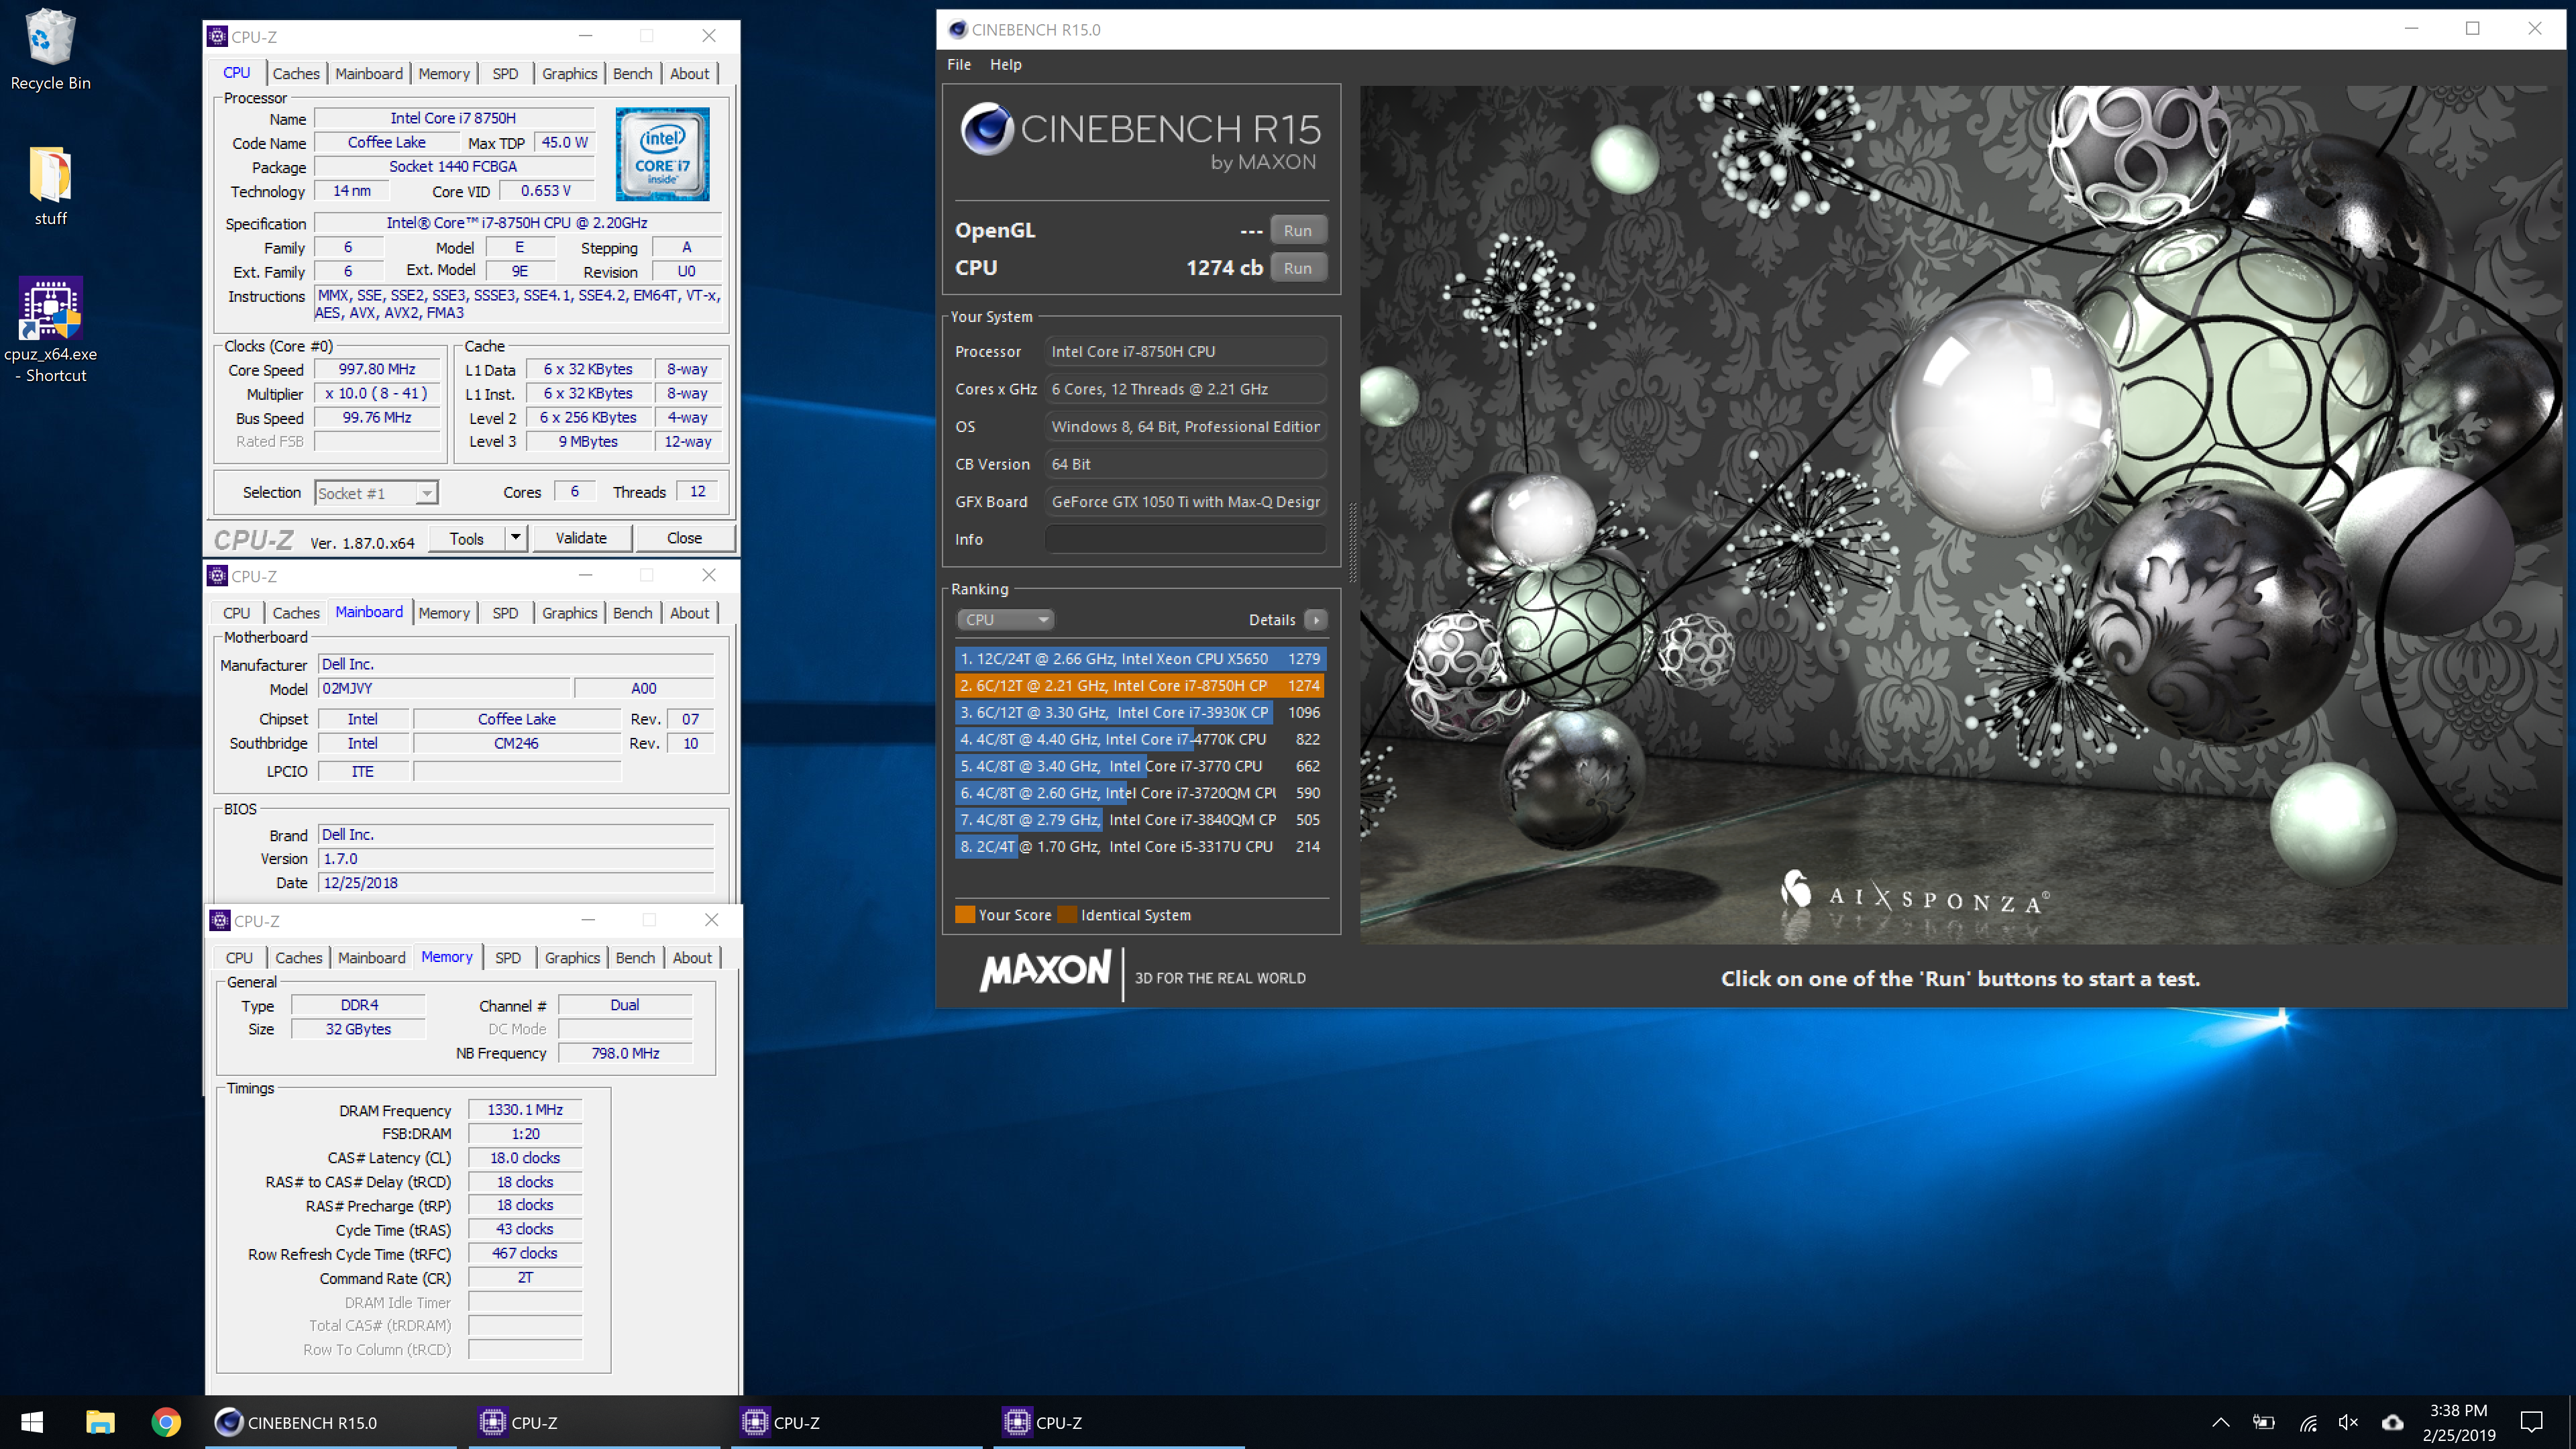Open the stuff folder on desktop
This screenshot has height=1449, width=2576.
coord(50,187)
